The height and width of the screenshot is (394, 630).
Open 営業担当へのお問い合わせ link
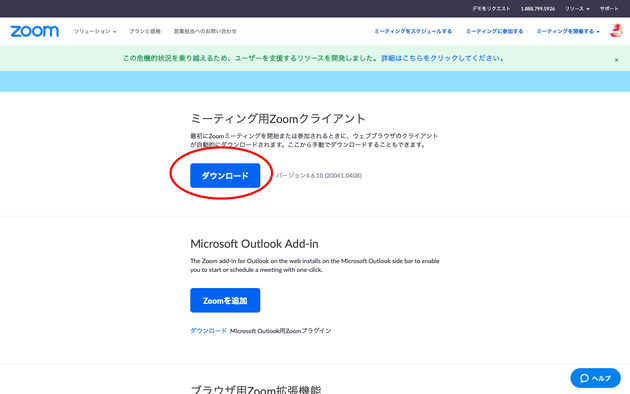(205, 31)
